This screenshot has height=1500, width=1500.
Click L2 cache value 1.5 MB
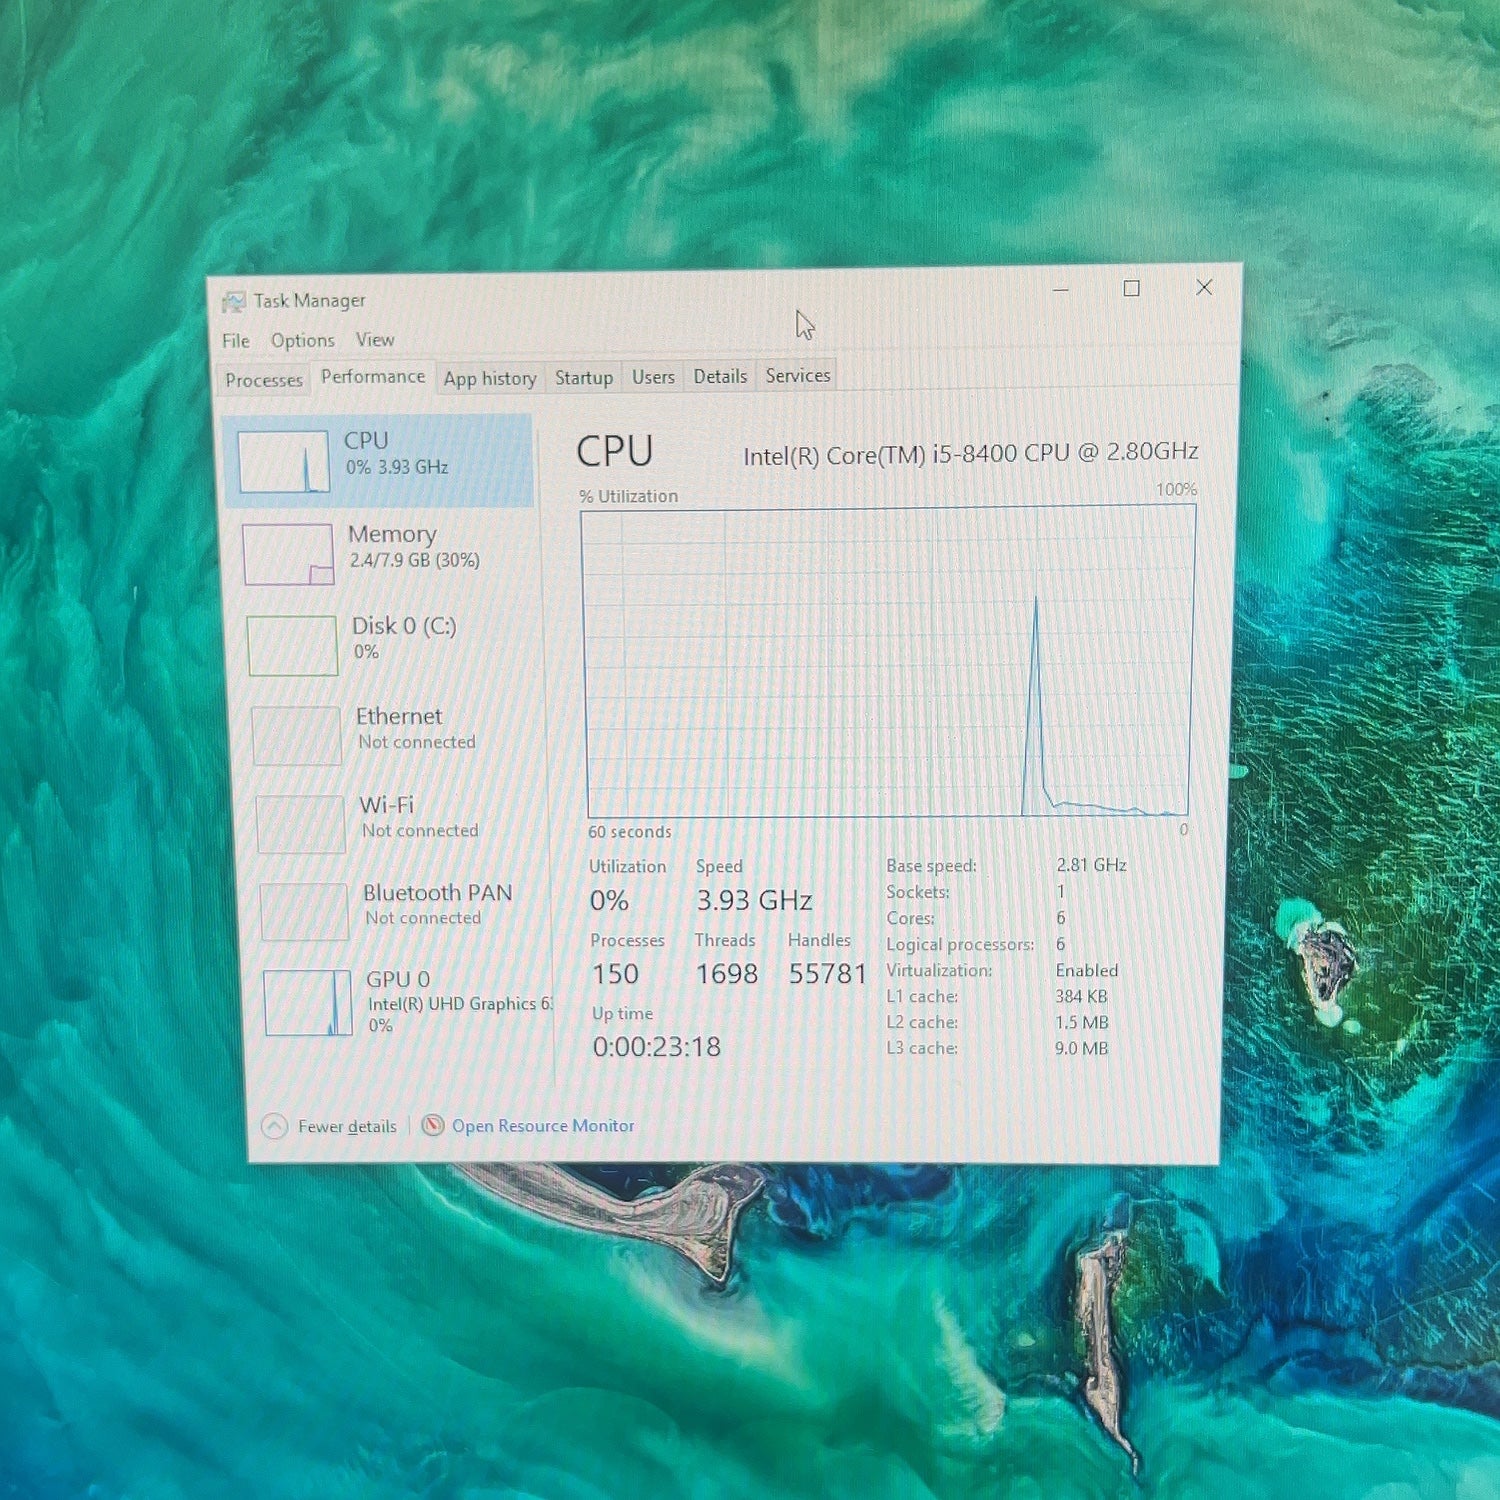coord(1081,1022)
